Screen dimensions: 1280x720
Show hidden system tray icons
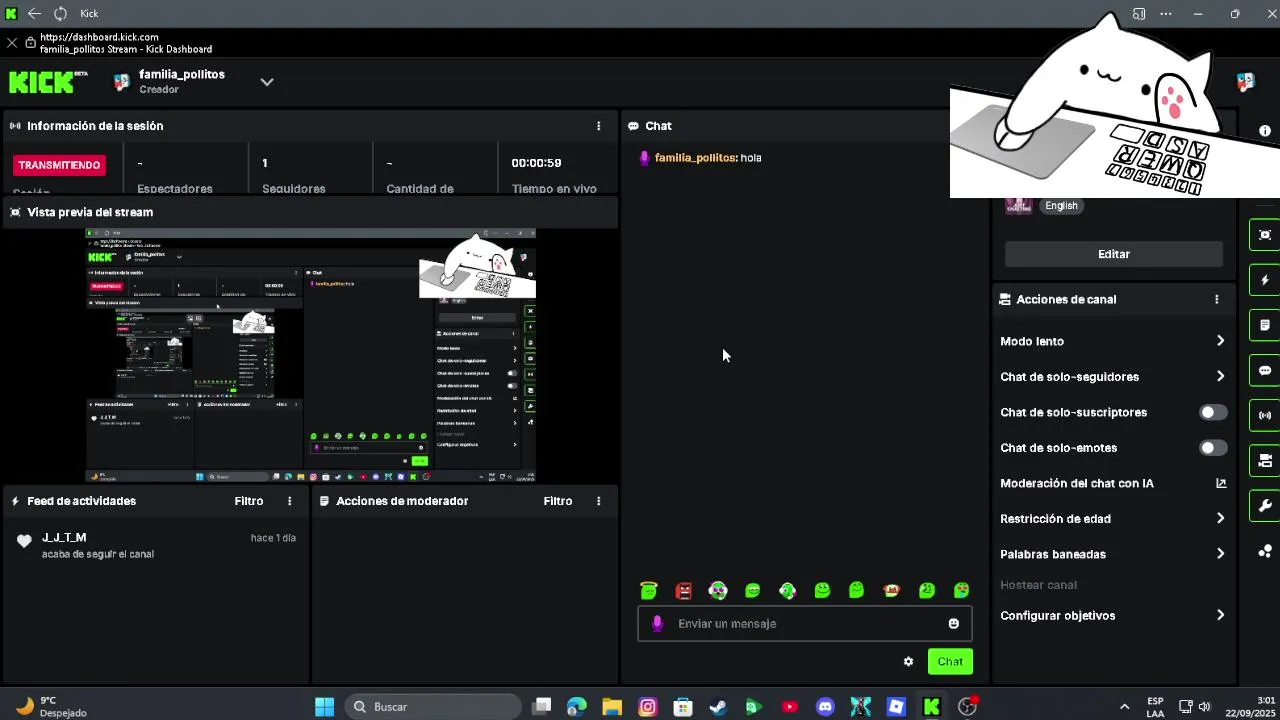[1124, 707]
